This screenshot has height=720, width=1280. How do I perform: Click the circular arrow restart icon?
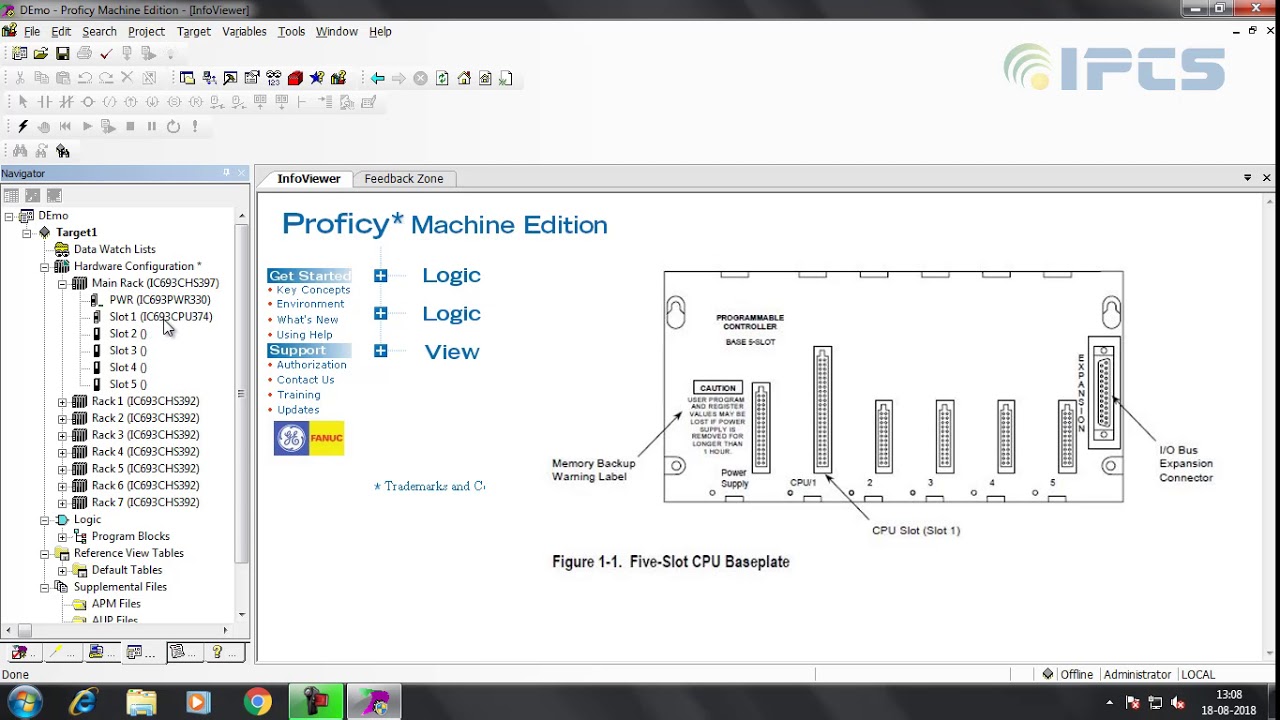pos(173,126)
